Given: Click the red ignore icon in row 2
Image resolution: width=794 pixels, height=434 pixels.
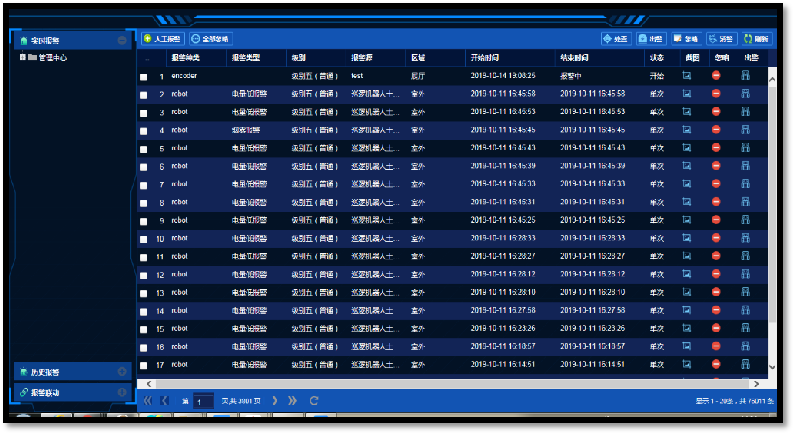Looking at the screenshot, I should pyautogui.click(x=716, y=94).
